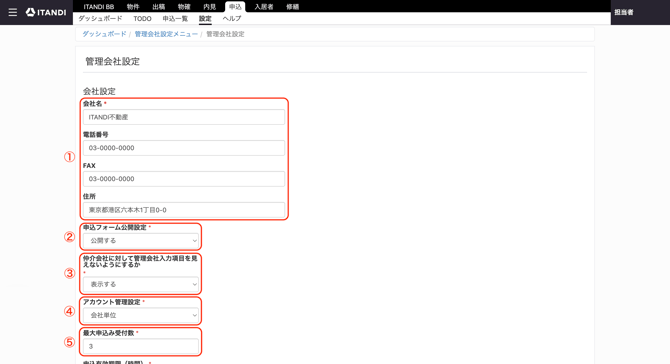The width and height of the screenshot is (670, 364).
Task: Open the 物確 tab
Action: [184, 6]
